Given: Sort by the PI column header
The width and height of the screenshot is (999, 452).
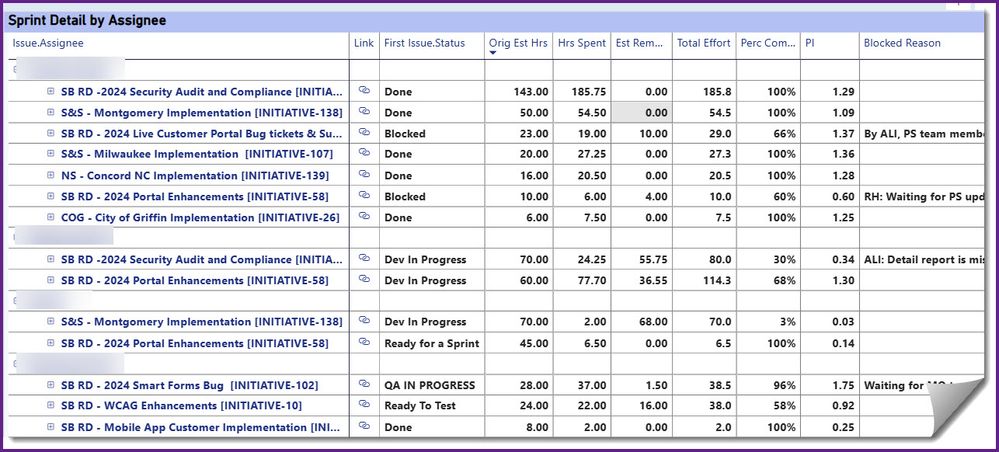Looking at the screenshot, I should click(x=810, y=43).
